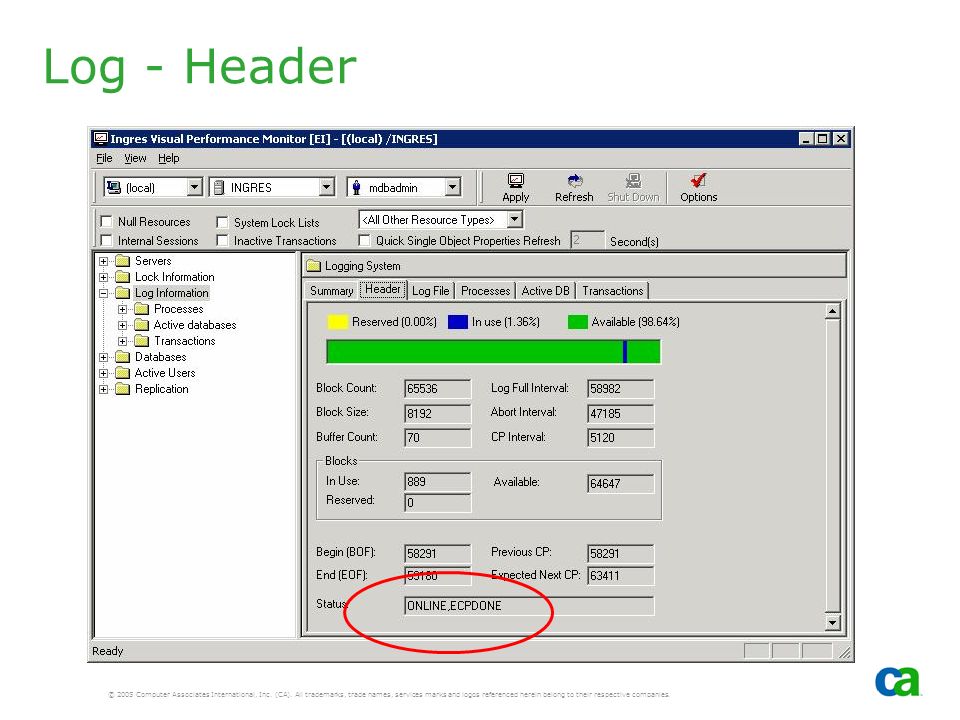Screen dimensions: 960x720
Task: Click the scroll down arrow in Header pane
Action: (x=832, y=623)
